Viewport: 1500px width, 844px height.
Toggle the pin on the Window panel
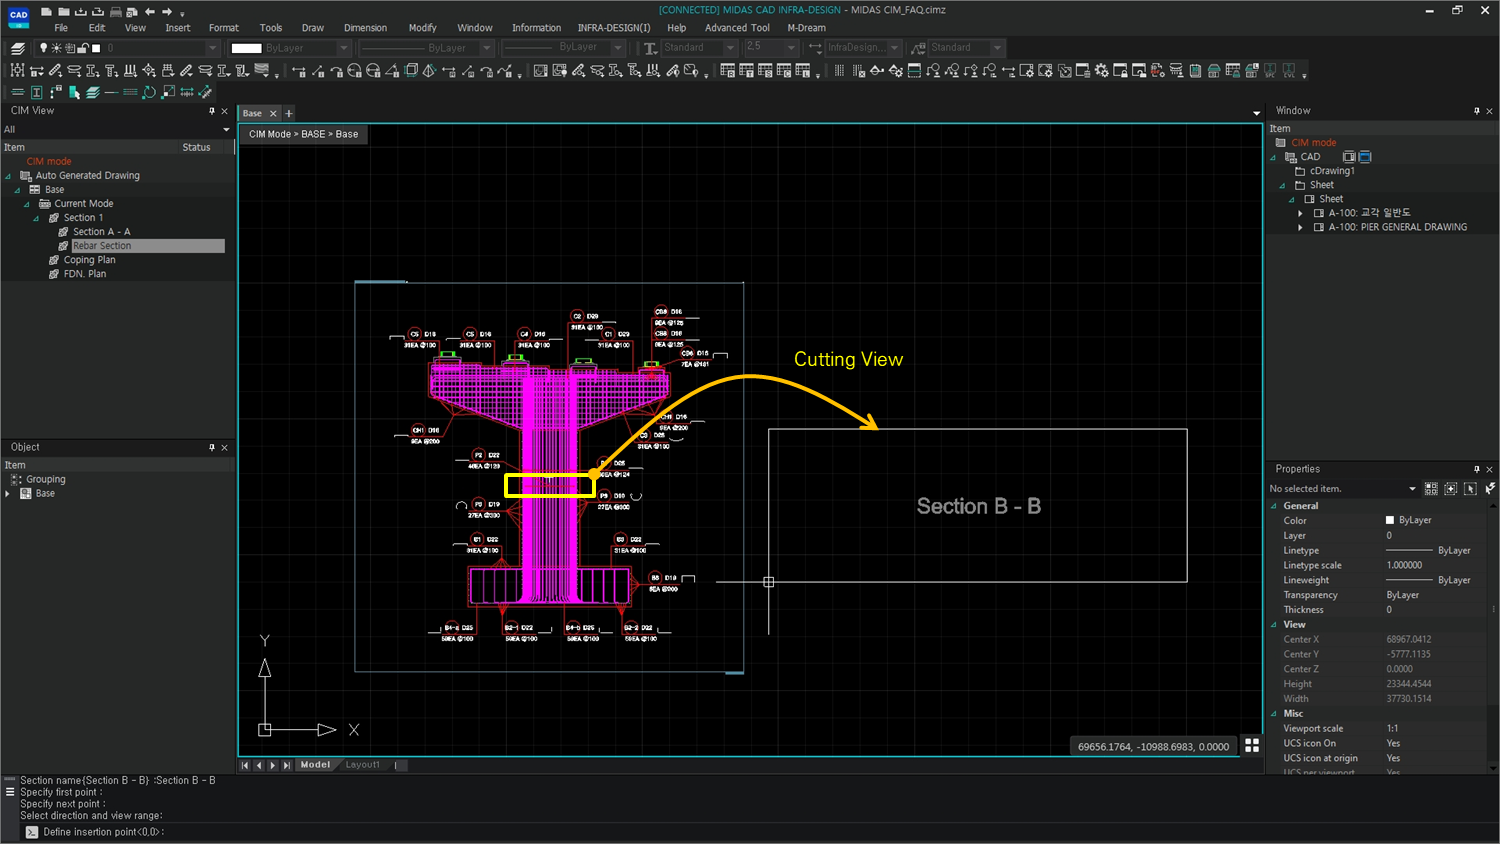[x=1476, y=110]
